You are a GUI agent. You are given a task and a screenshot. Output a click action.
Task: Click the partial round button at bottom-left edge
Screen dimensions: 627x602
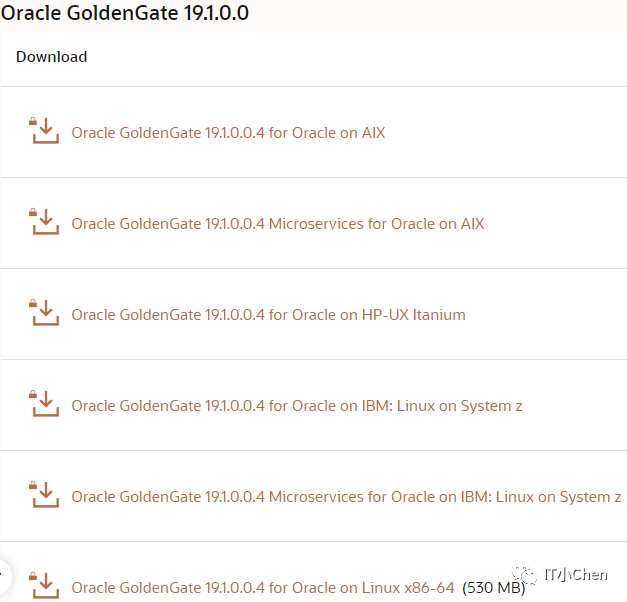(3, 575)
